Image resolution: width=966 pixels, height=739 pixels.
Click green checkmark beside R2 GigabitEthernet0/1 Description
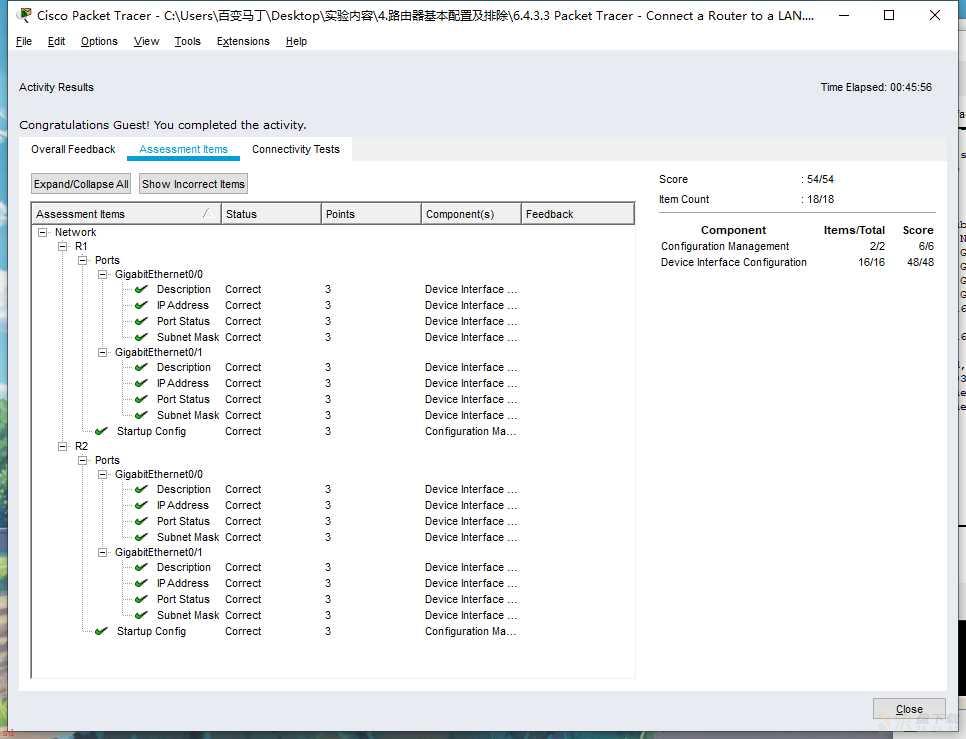pos(141,567)
